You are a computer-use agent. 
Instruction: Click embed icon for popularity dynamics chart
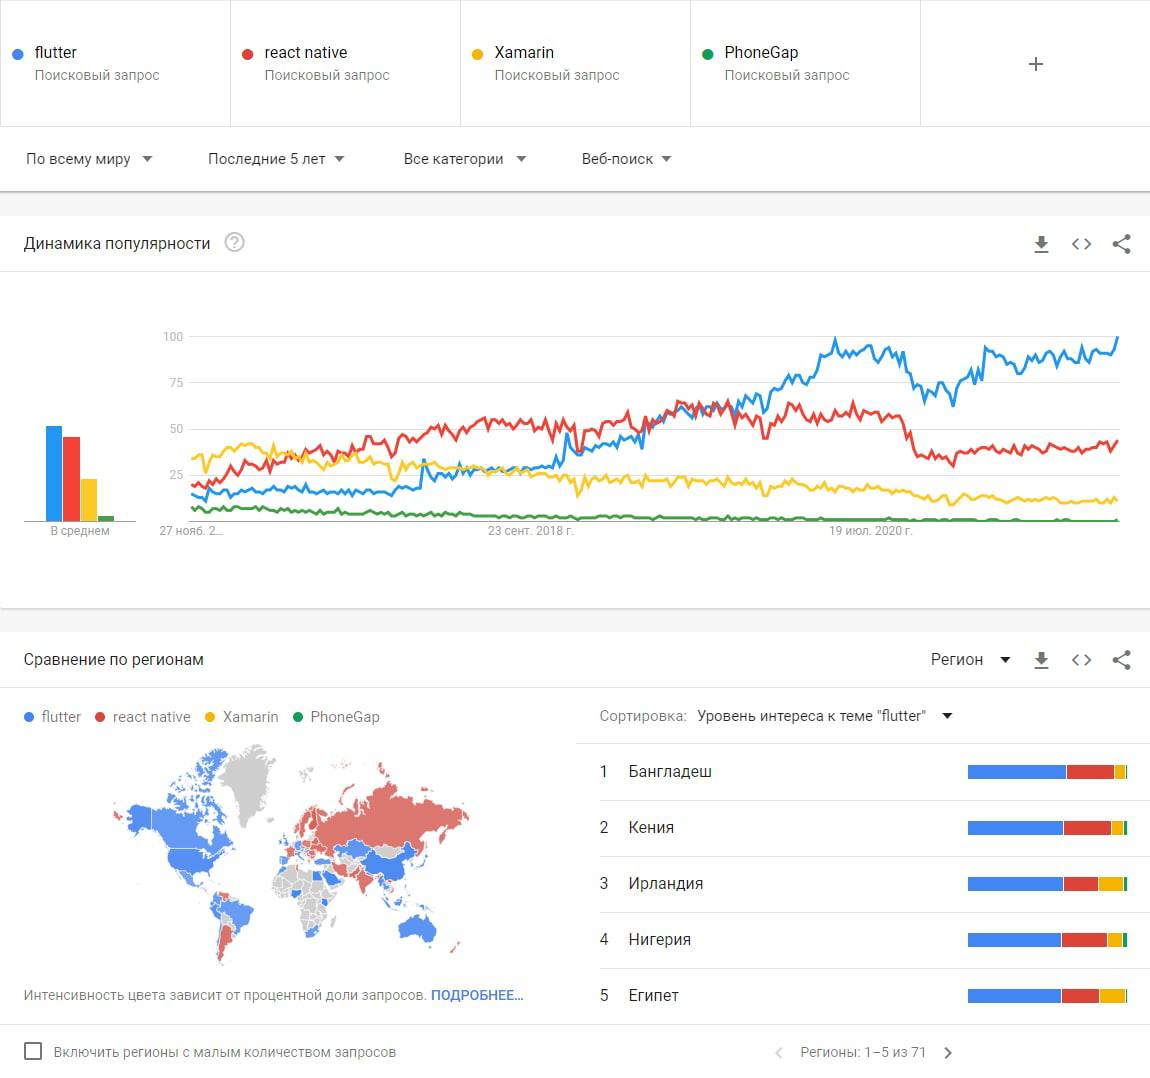(1081, 244)
